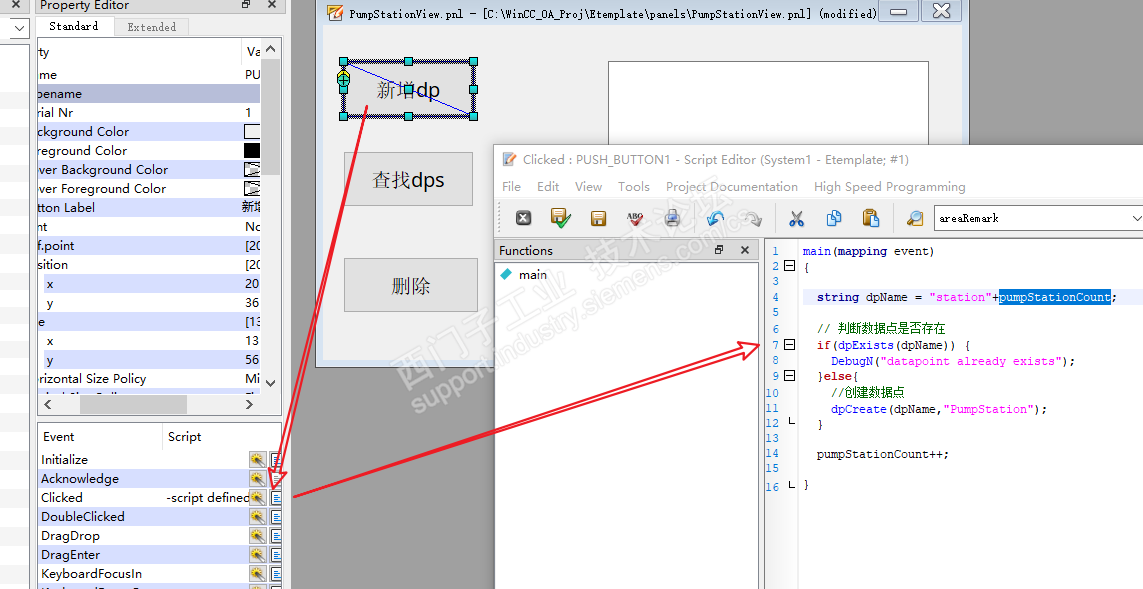
Task: Click the copy icon in Script Editor toolbar
Action: coord(834,218)
